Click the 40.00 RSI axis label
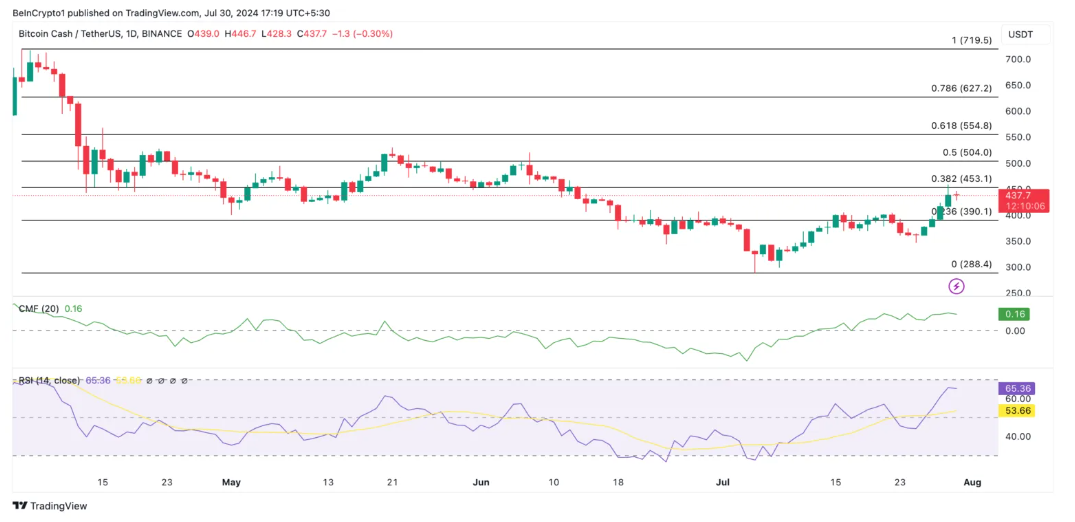Screen dimensions: 1075x522 [x=1018, y=436]
